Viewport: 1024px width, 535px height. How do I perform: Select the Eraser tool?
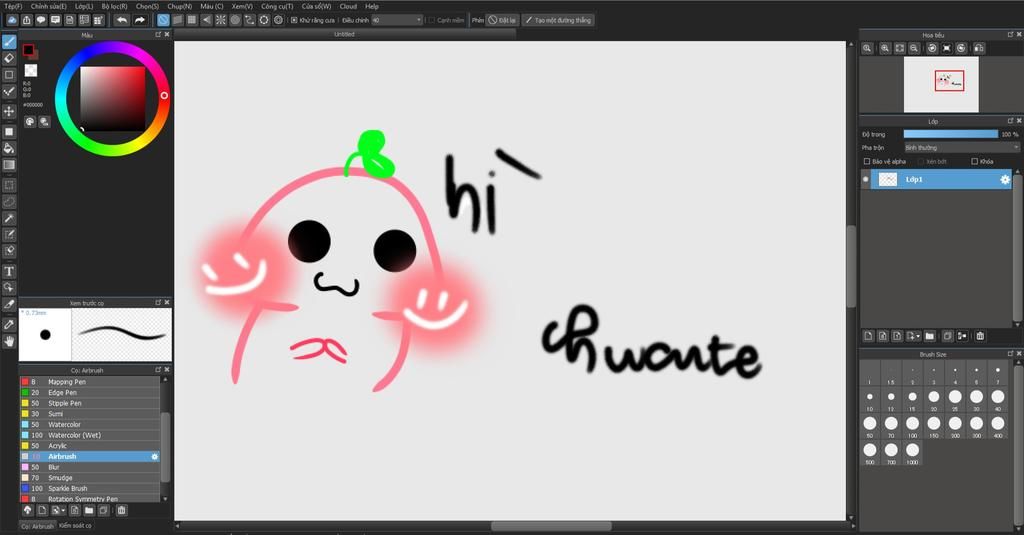click(x=9, y=58)
